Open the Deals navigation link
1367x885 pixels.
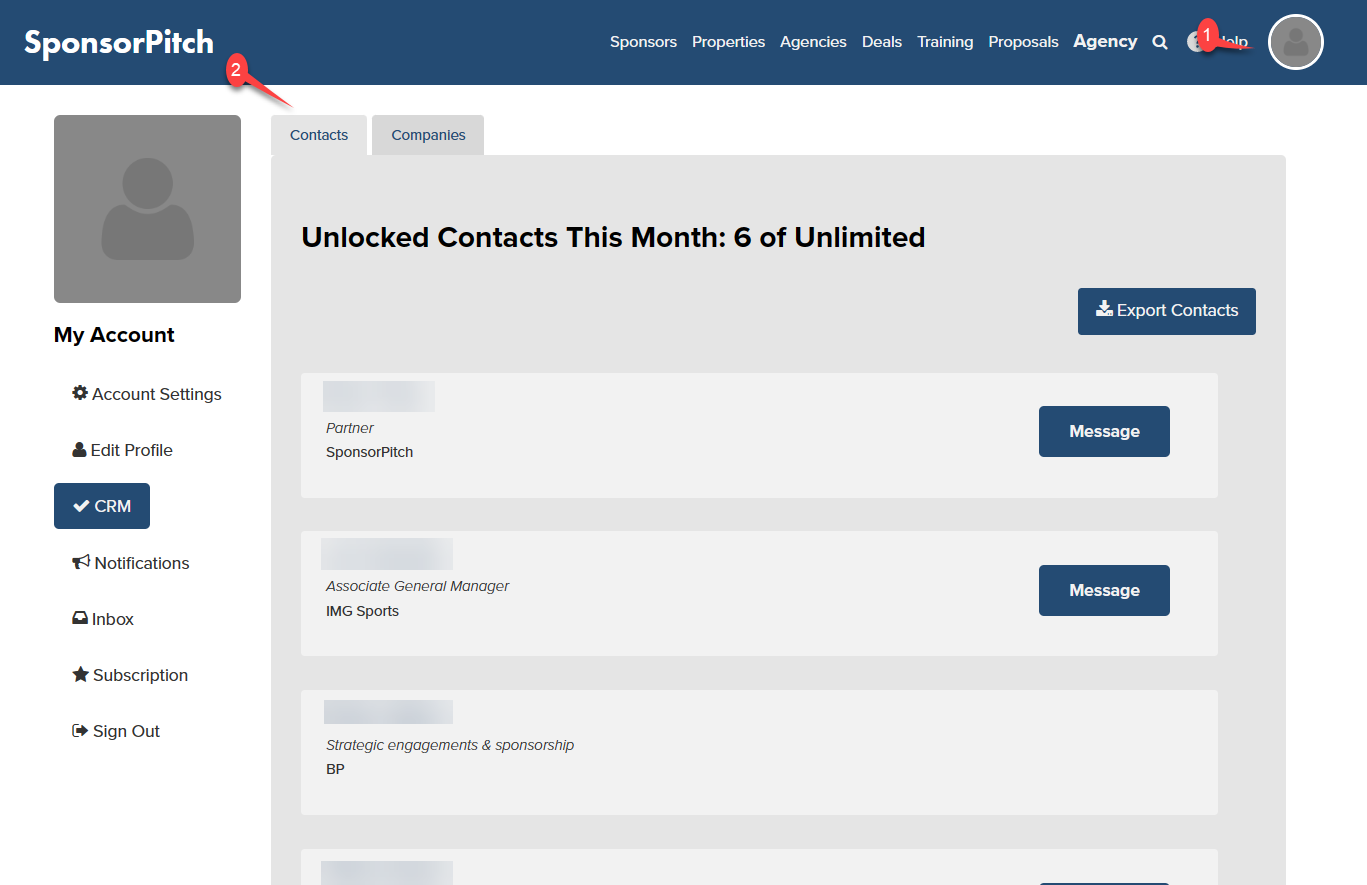coord(882,42)
